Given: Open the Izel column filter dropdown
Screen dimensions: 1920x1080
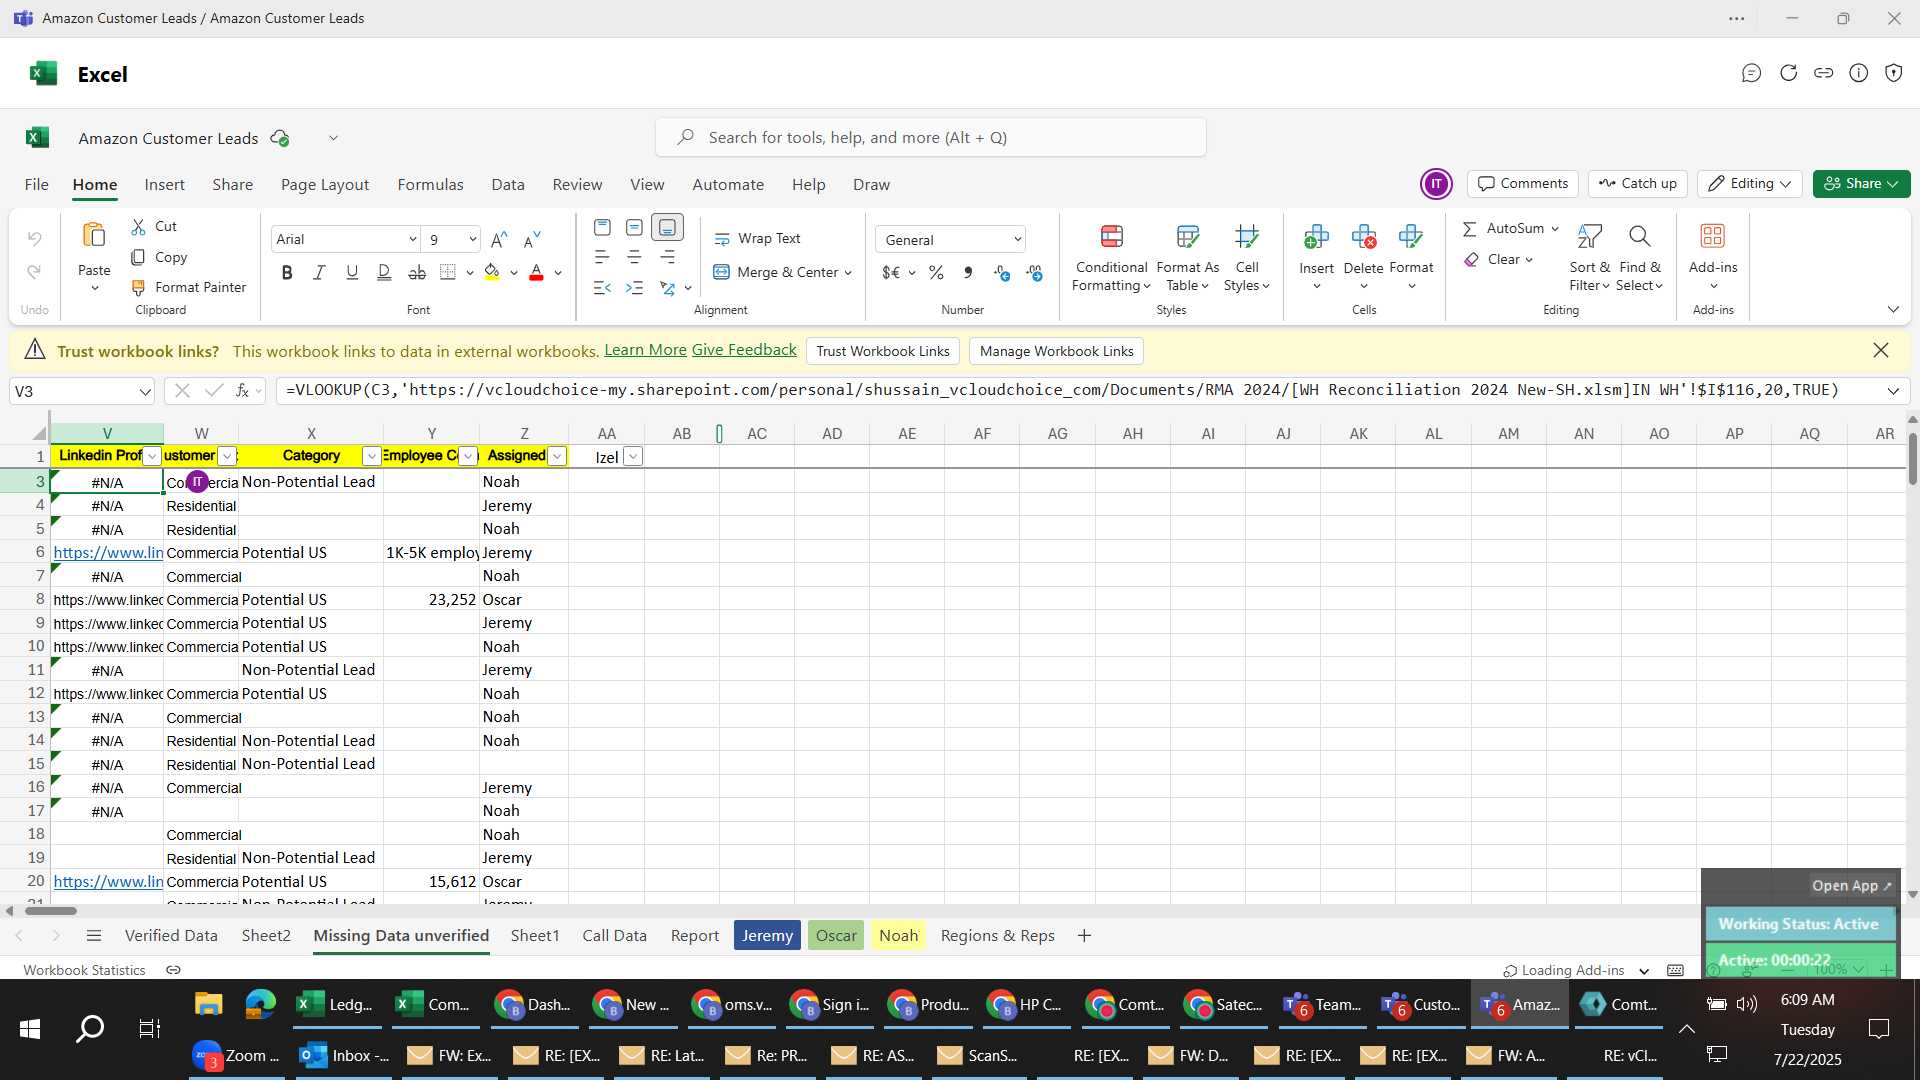Looking at the screenshot, I should [x=632, y=457].
